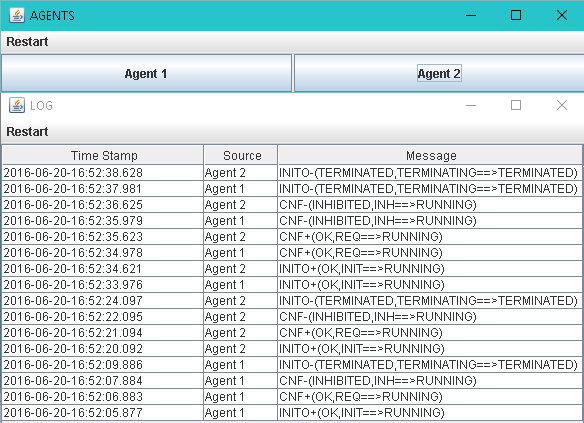Open Restart menu in LOG window
Image resolution: width=584 pixels, height=423 pixels.
tap(27, 132)
